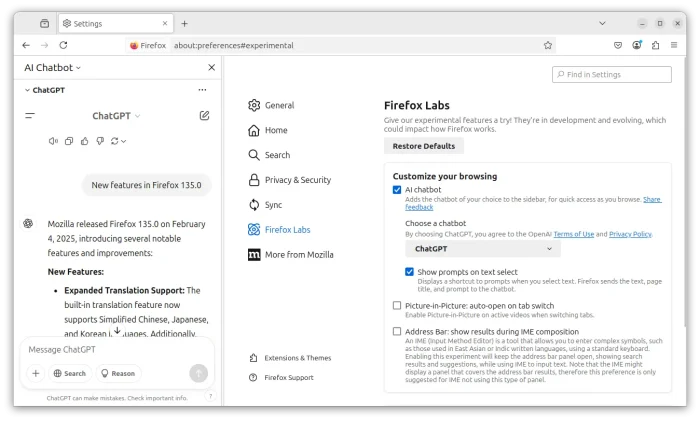Open Sync settings category
This screenshot has width=700, height=421.
point(265,205)
